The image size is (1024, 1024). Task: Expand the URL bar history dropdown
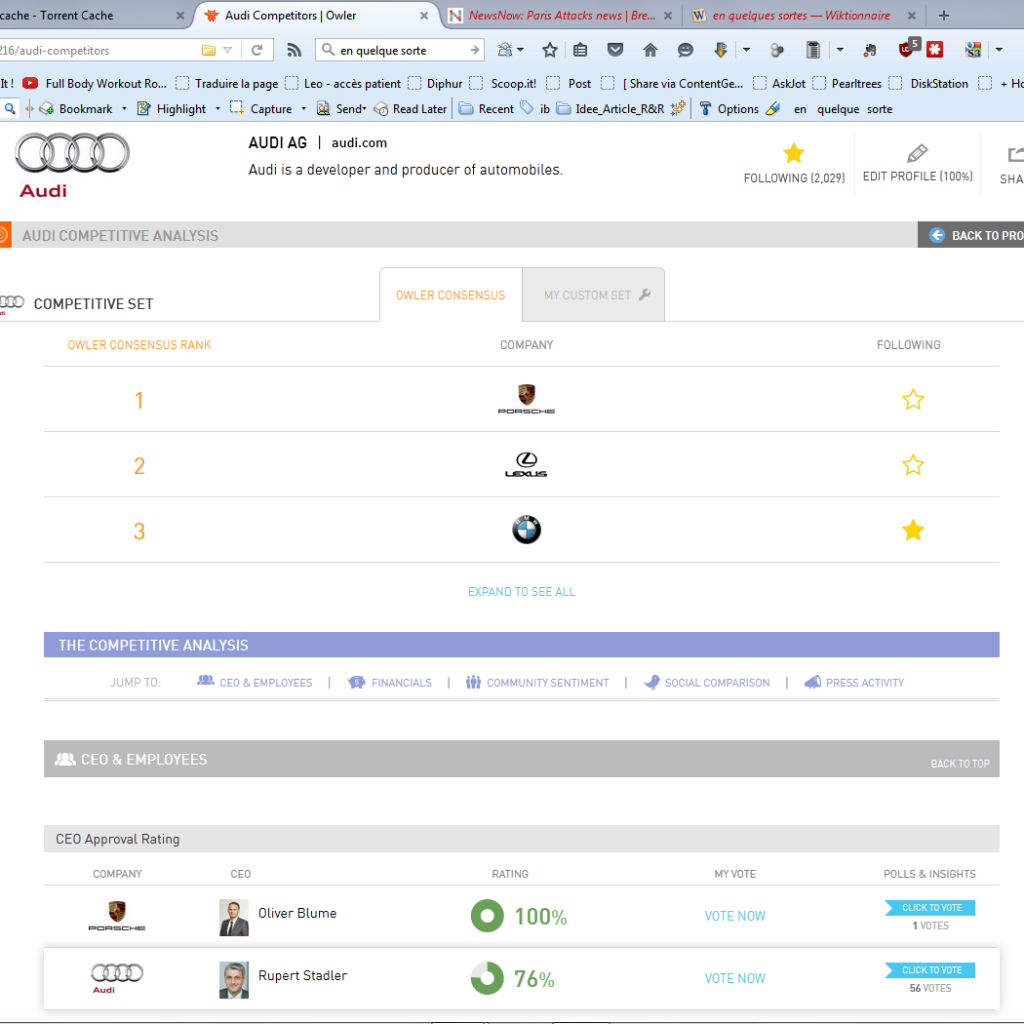[x=227, y=50]
